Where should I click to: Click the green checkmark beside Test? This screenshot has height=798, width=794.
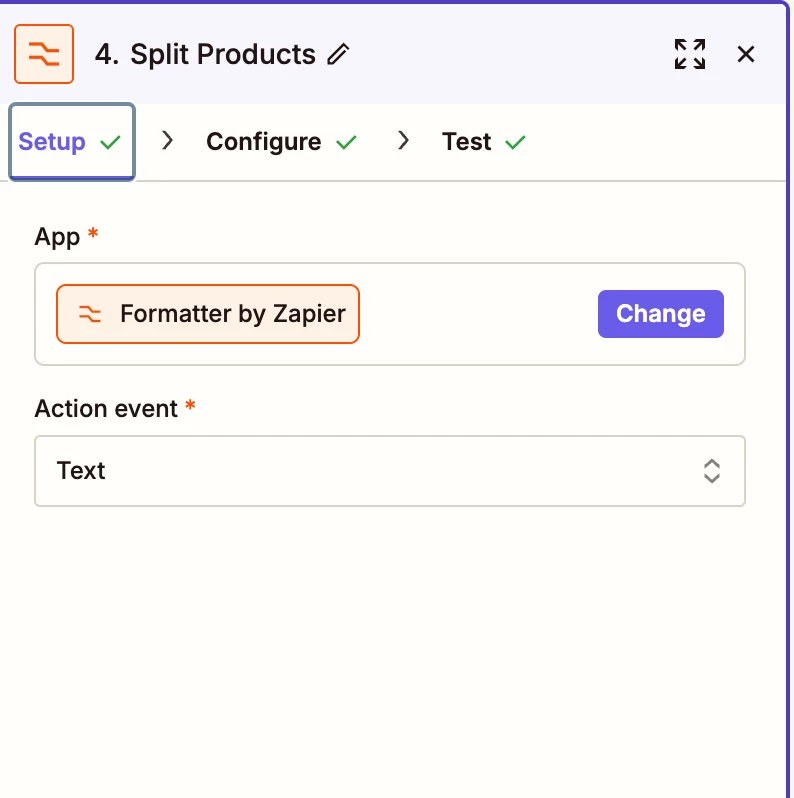coord(515,142)
